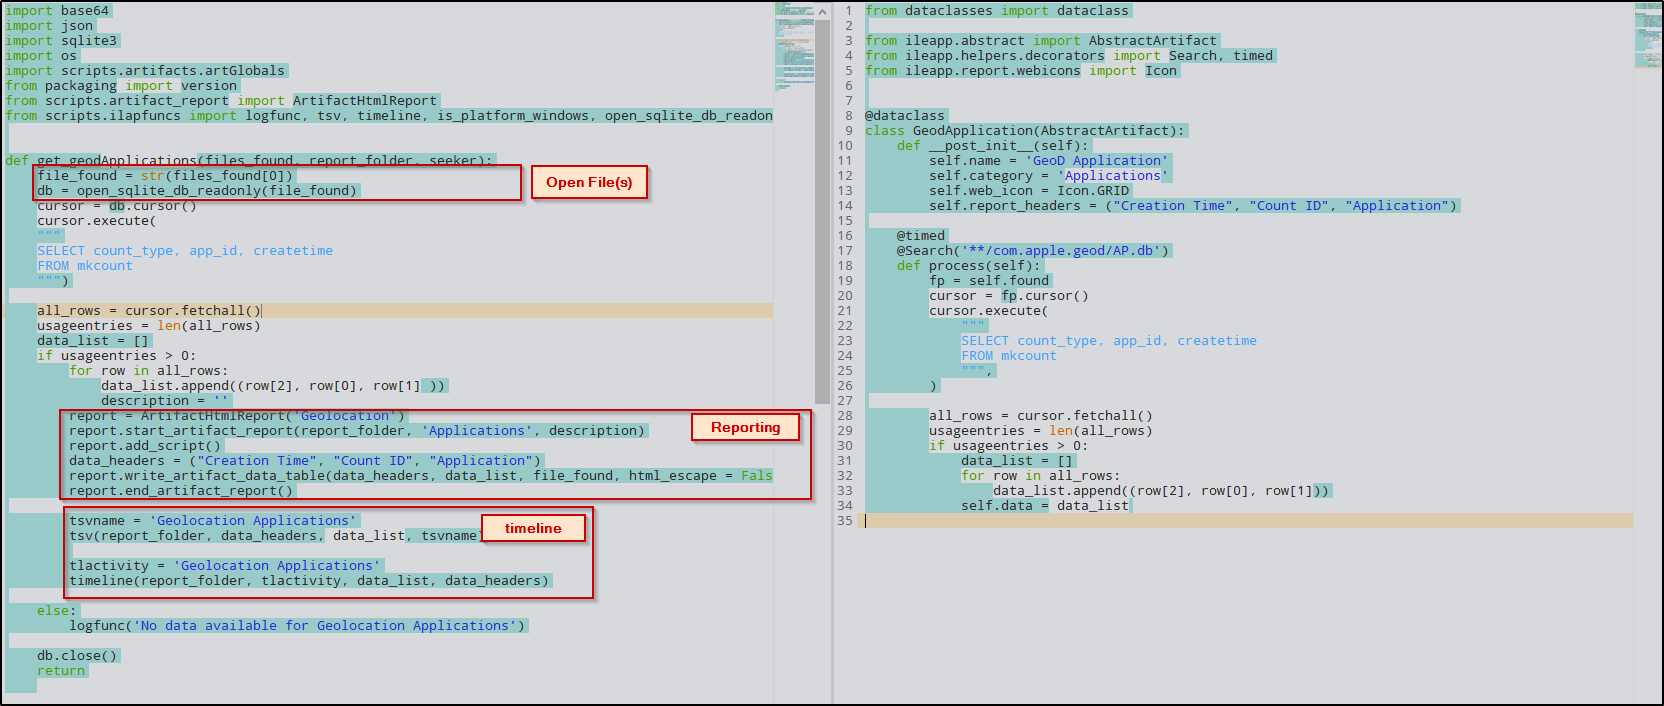Click the "description = ''" line

coord(165,401)
